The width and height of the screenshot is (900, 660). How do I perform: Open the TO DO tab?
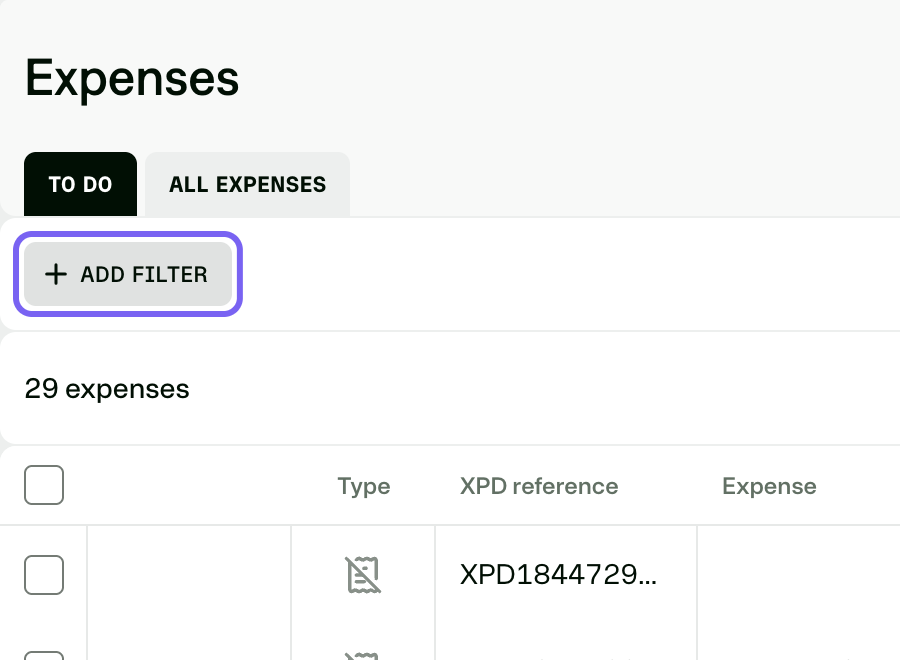(80, 184)
